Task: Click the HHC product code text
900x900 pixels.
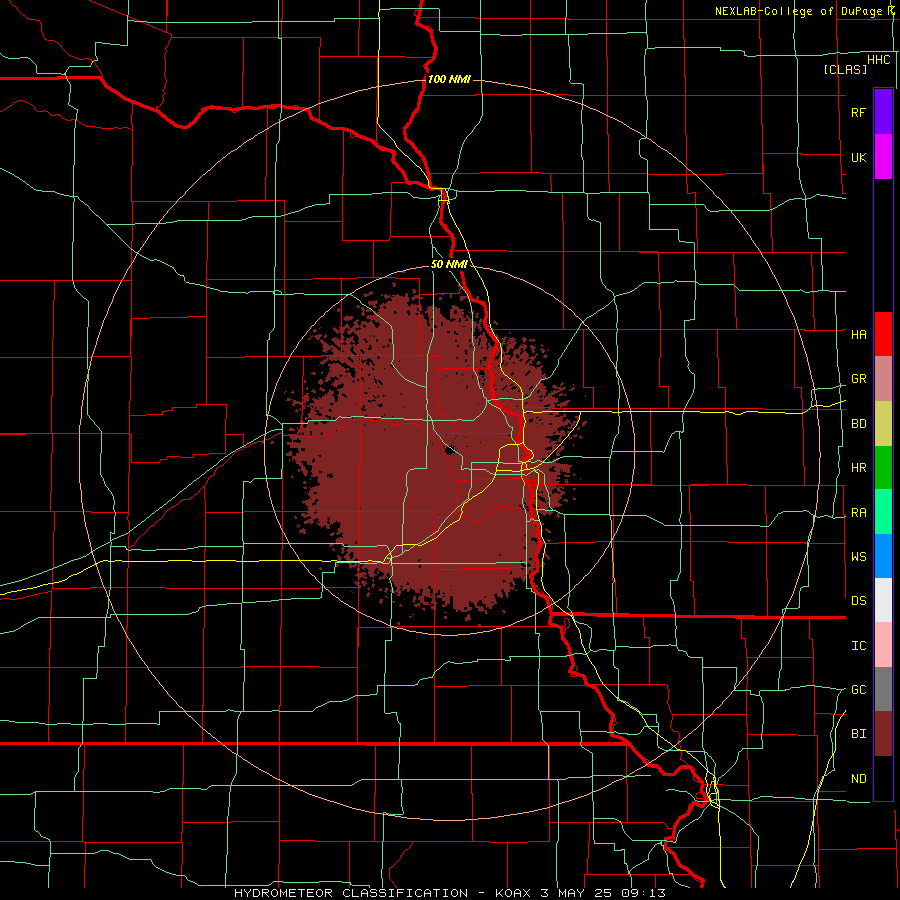Action: [x=878, y=60]
